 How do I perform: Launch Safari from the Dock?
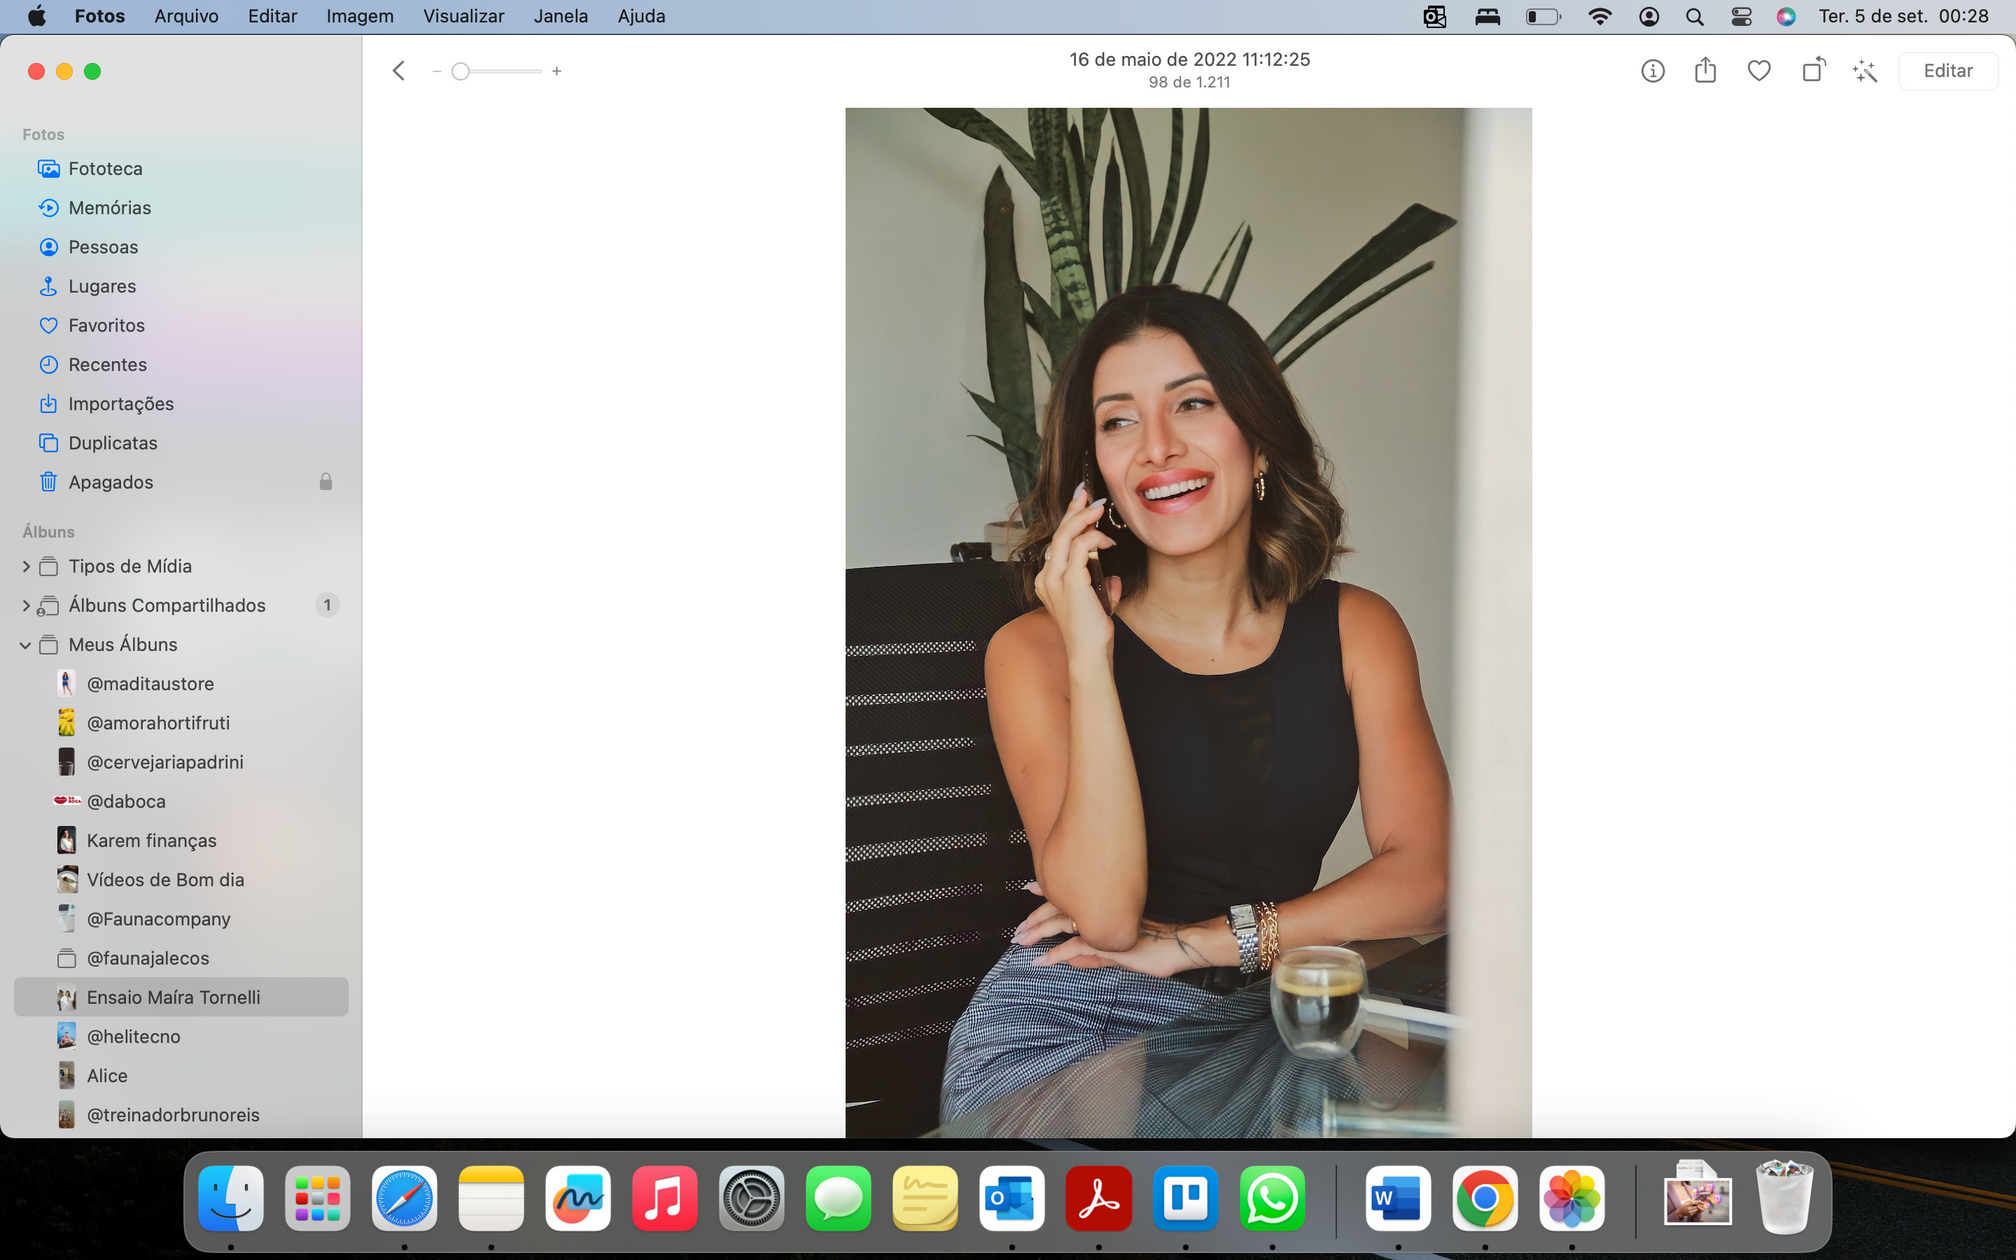coord(404,1198)
